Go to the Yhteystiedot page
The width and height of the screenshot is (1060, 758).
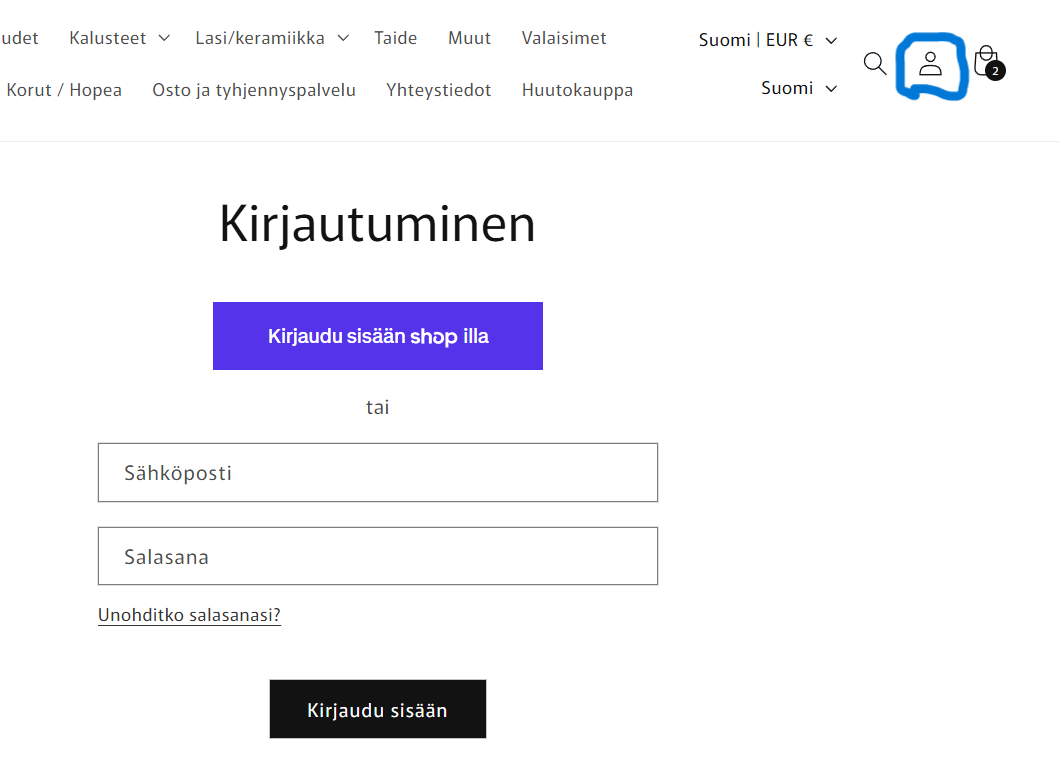point(439,90)
